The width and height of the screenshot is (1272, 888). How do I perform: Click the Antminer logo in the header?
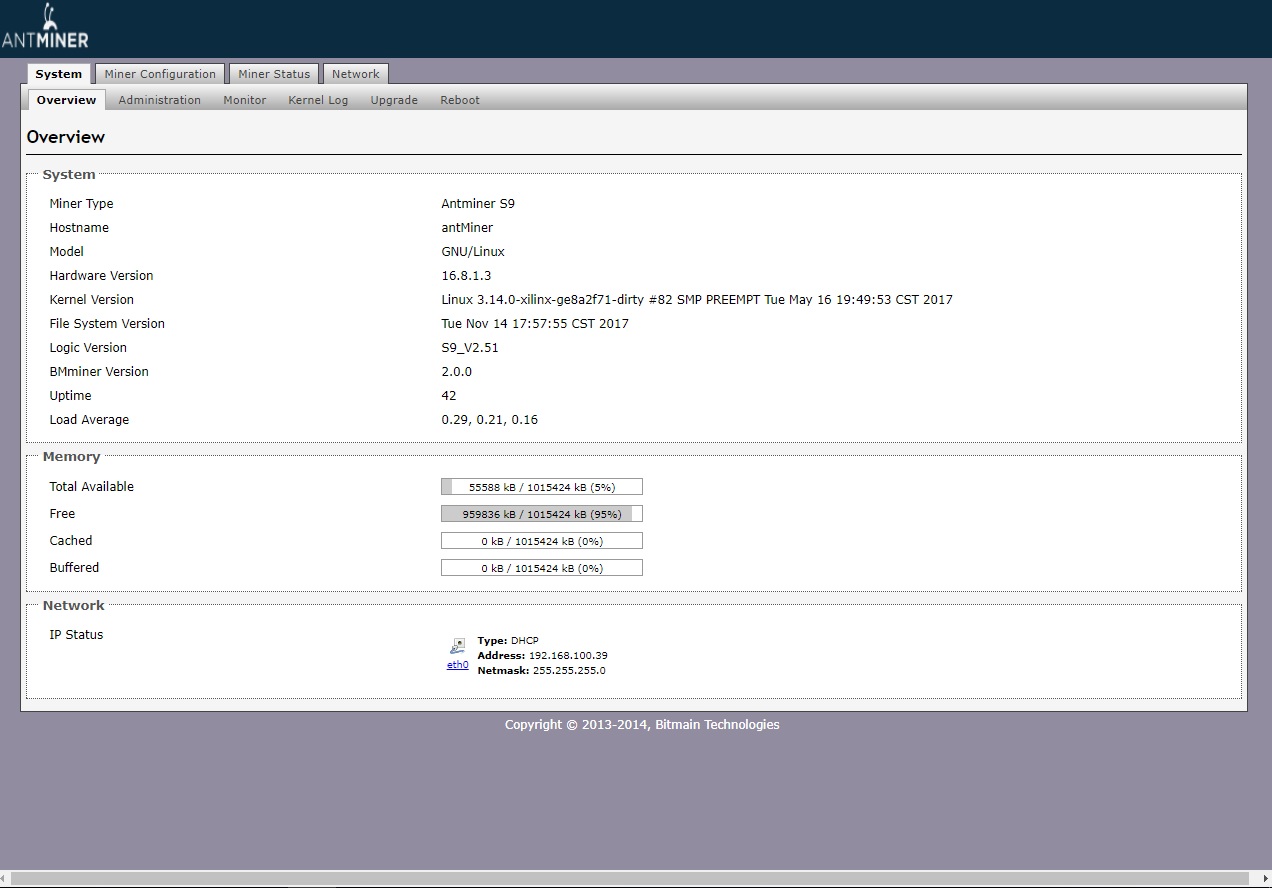(45, 27)
